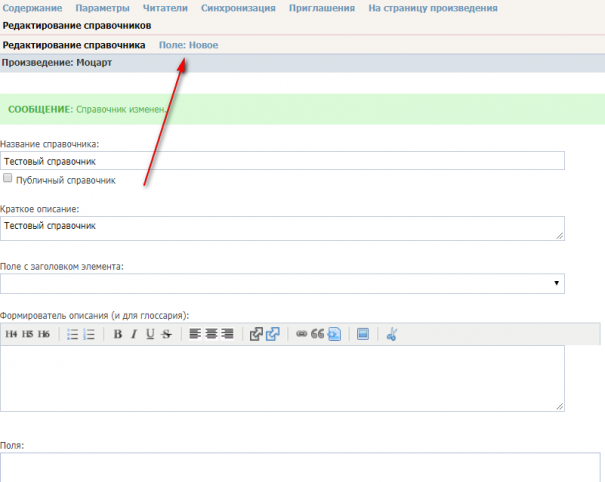Apply strikethrough formatting

click(x=166, y=334)
